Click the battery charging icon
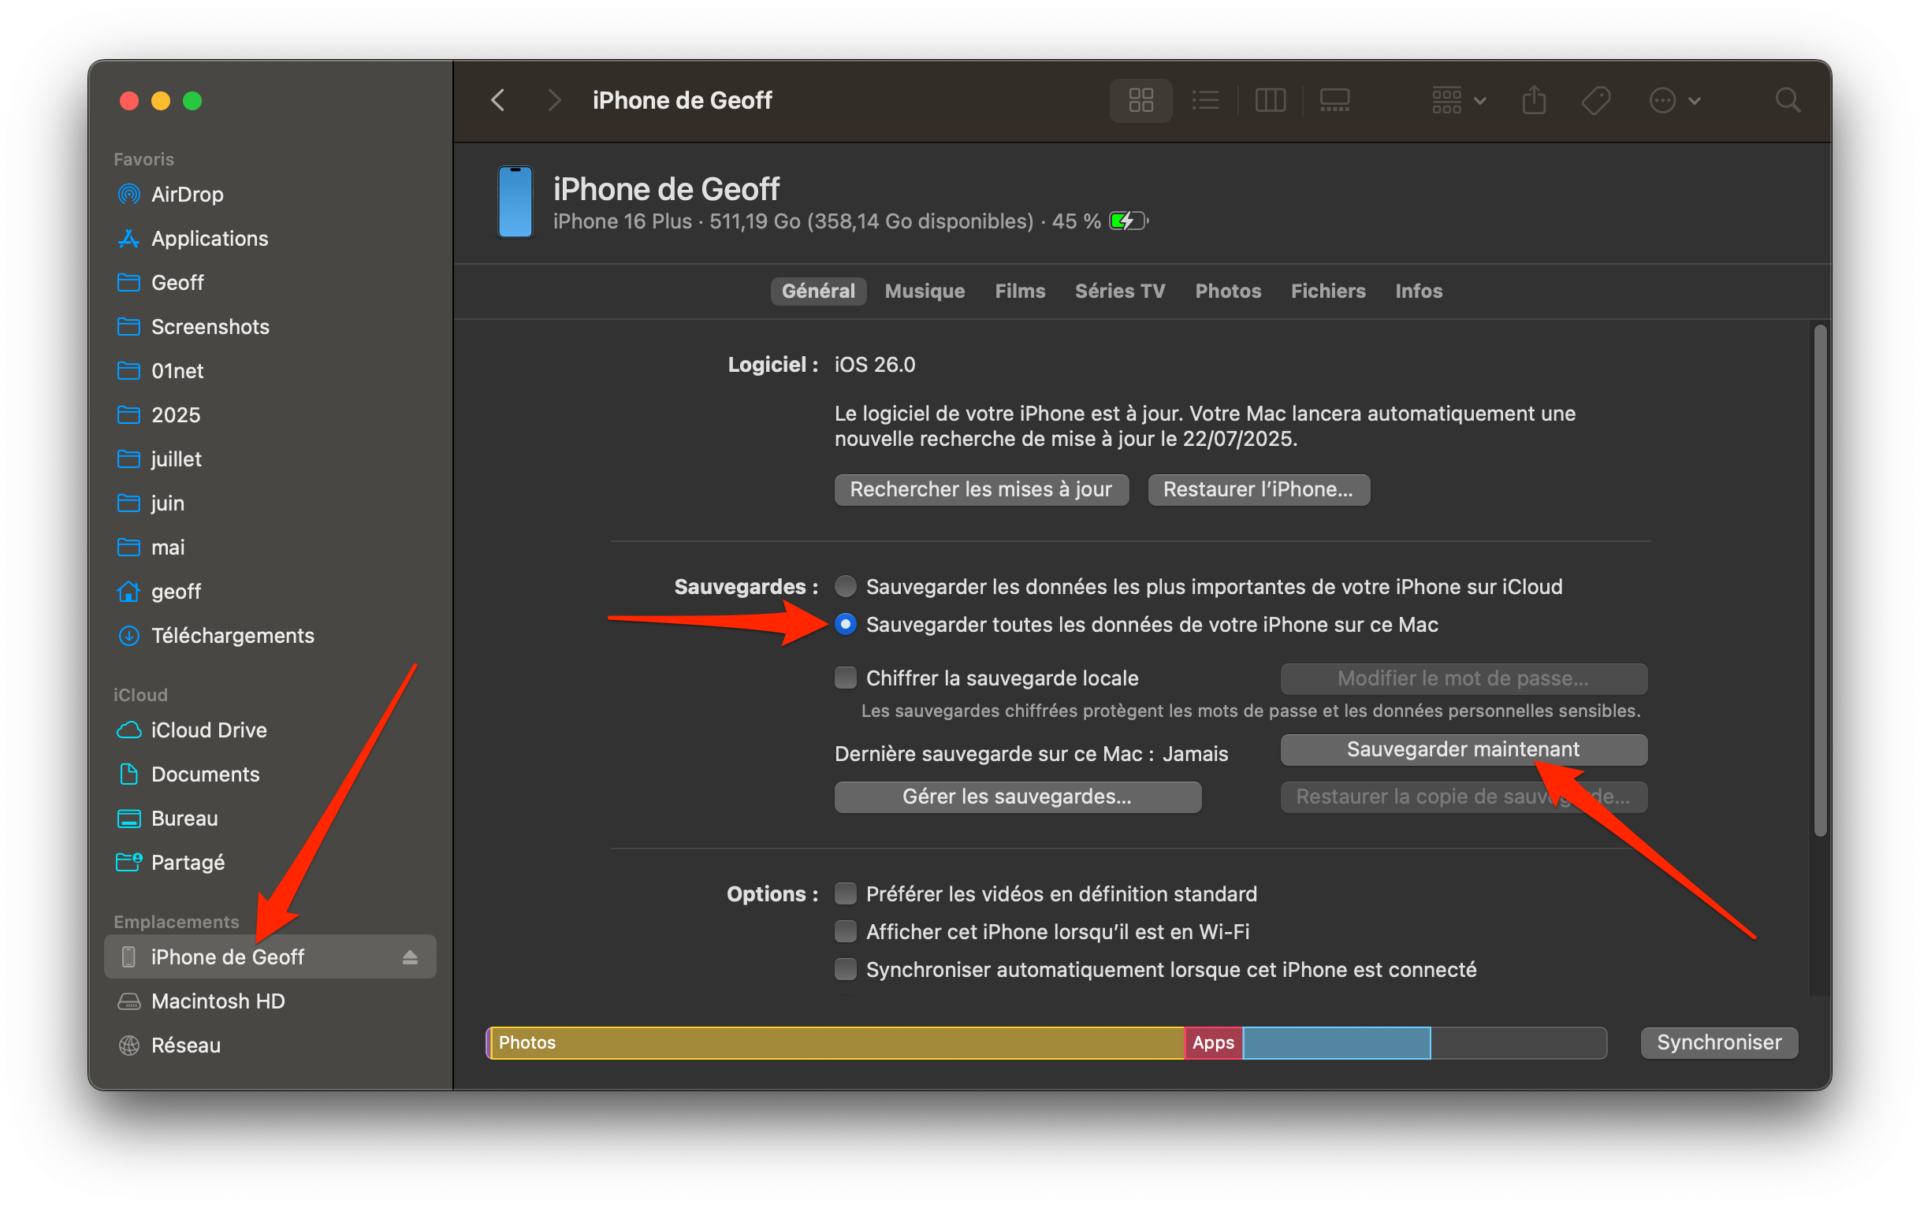 click(1129, 221)
